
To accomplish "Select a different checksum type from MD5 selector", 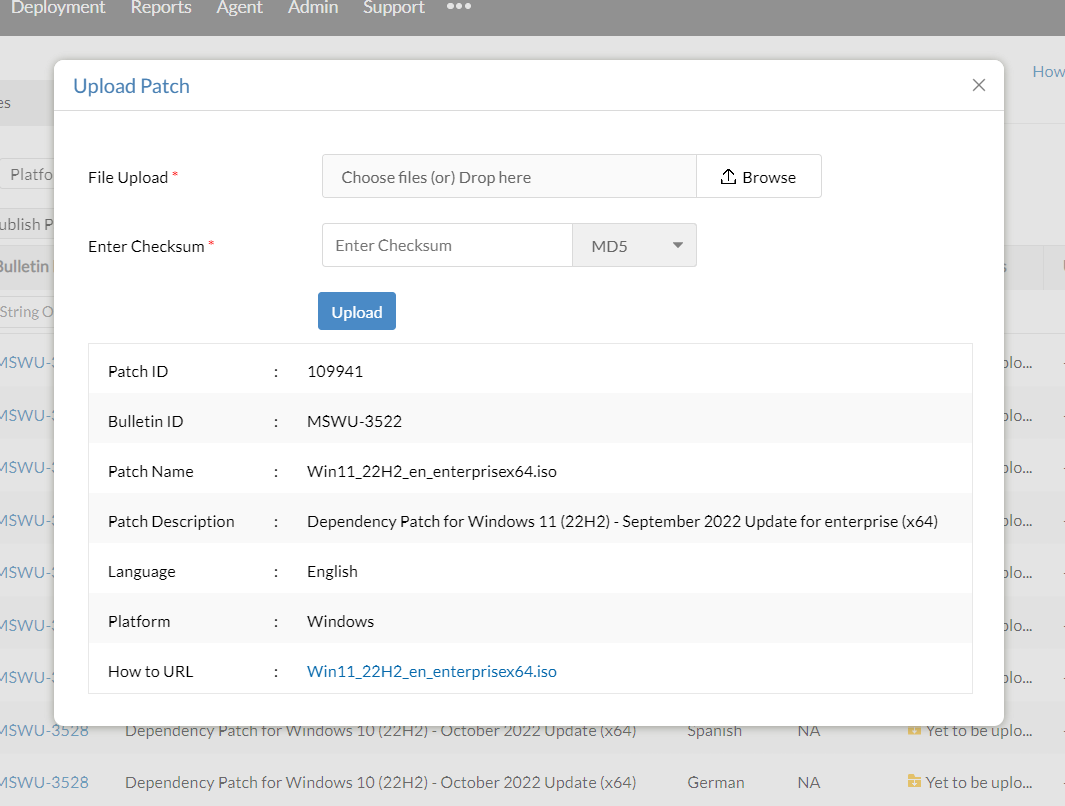I will point(634,245).
